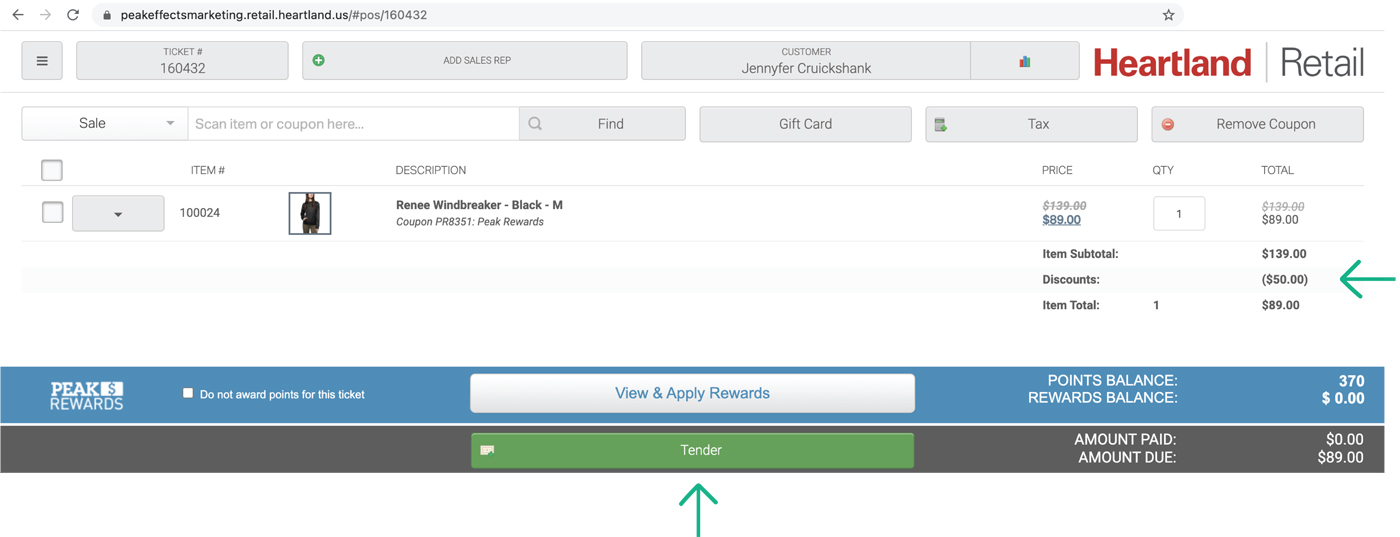Screen dimensions: 1400x537
Task: Expand item 100024 actions dropdown
Action: click(x=118, y=213)
